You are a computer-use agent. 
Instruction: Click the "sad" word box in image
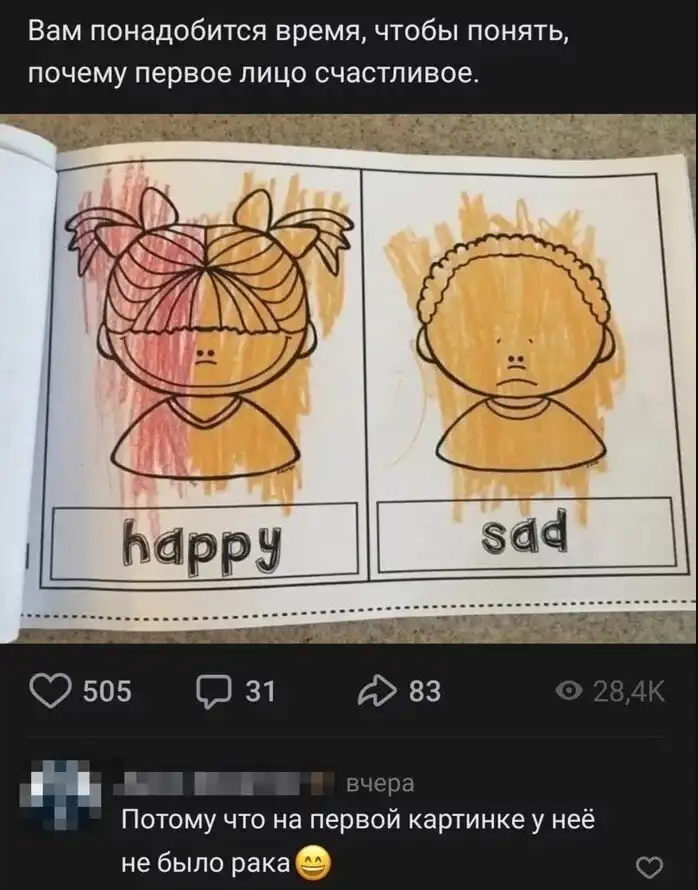click(x=525, y=535)
